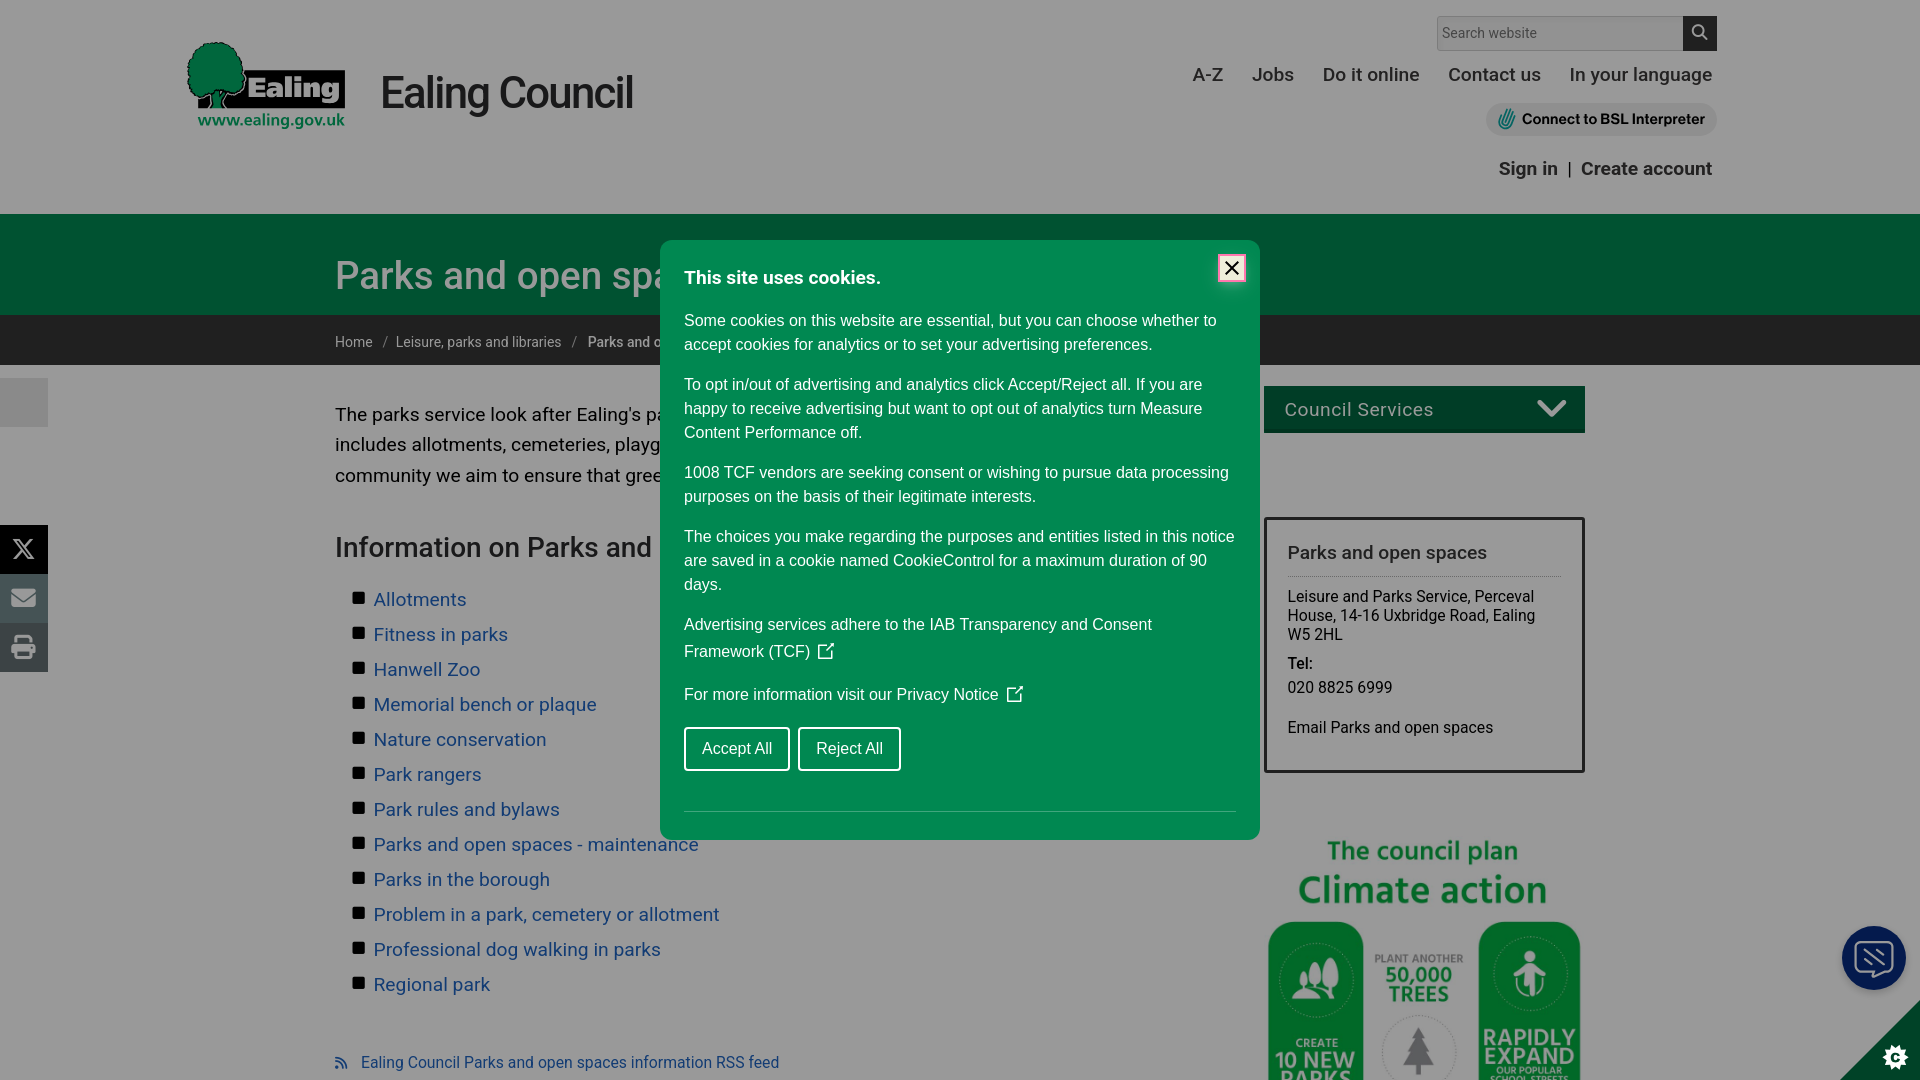Open Professional dog walking in parks
Screen dimensions: 1920x1080
point(517,950)
